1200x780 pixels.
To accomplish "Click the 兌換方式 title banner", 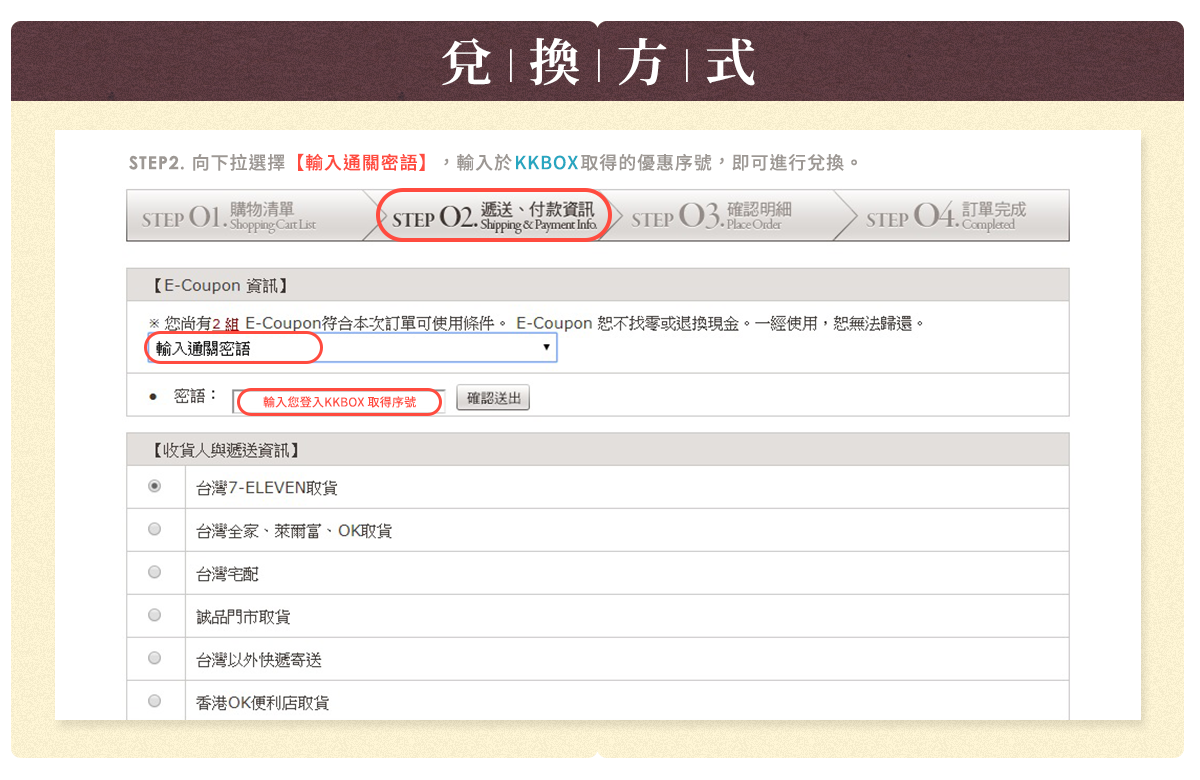I will pyautogui.click(x=598, y=64).
